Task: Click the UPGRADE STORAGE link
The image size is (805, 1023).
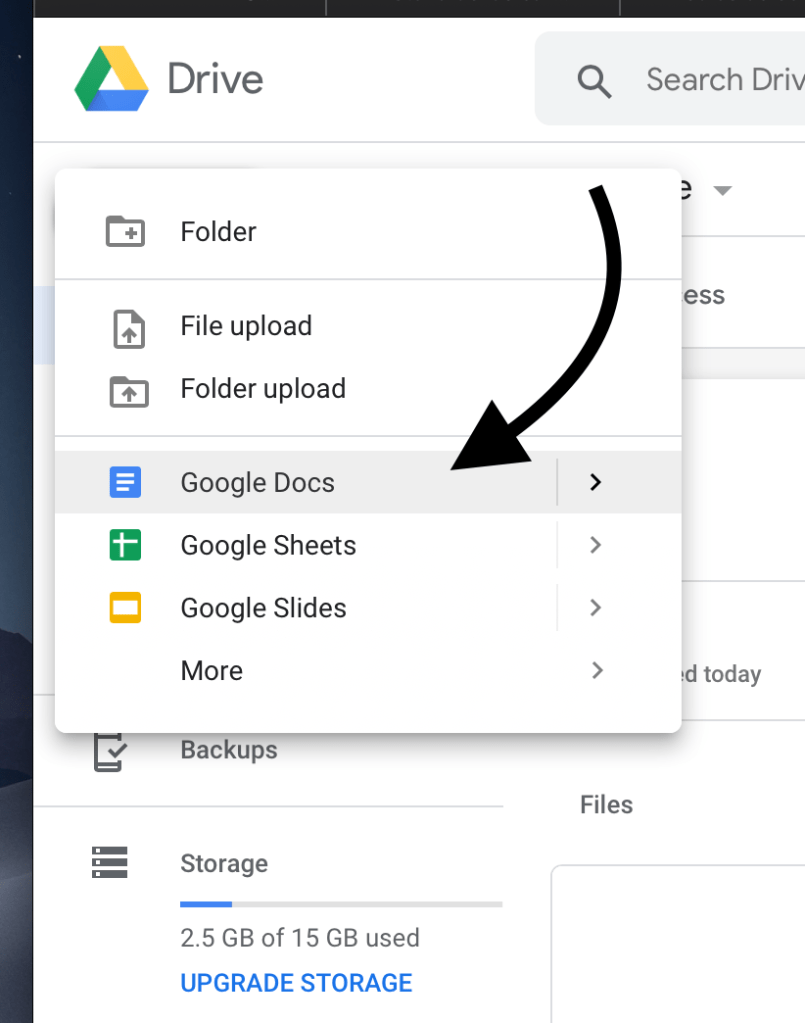Action: tap(296, 983)
